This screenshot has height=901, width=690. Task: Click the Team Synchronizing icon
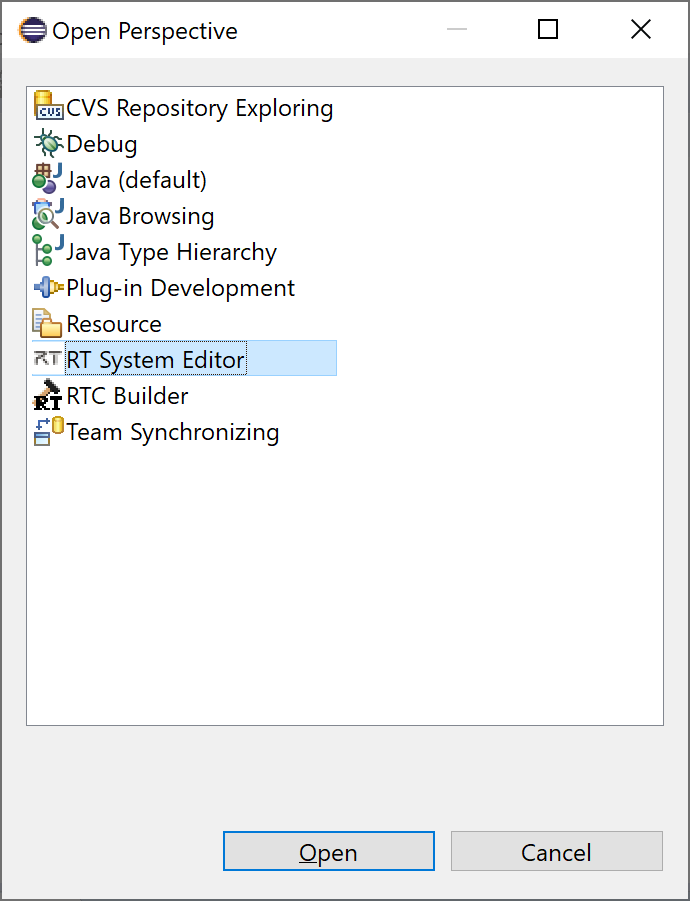point(48,432)
